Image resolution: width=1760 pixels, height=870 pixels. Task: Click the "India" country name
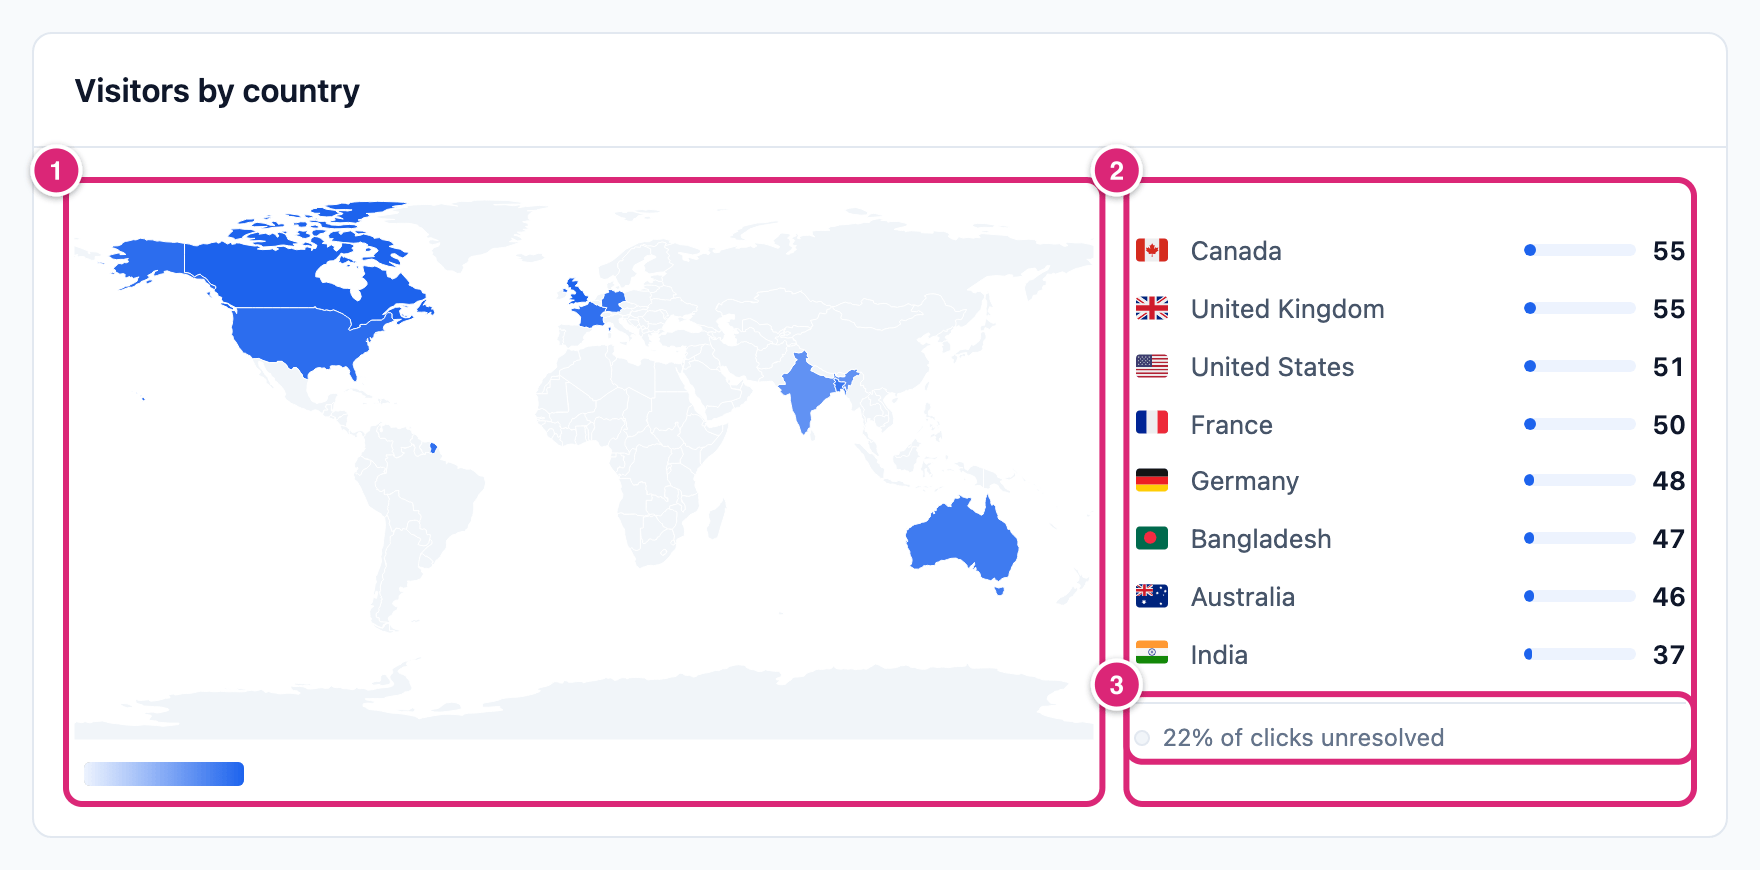(1219, 655)
